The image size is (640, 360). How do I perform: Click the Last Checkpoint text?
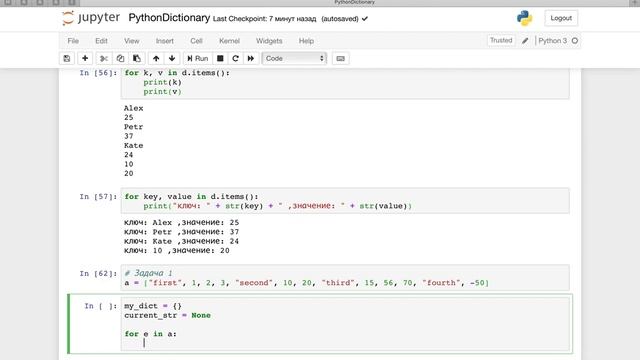point(264,19)
